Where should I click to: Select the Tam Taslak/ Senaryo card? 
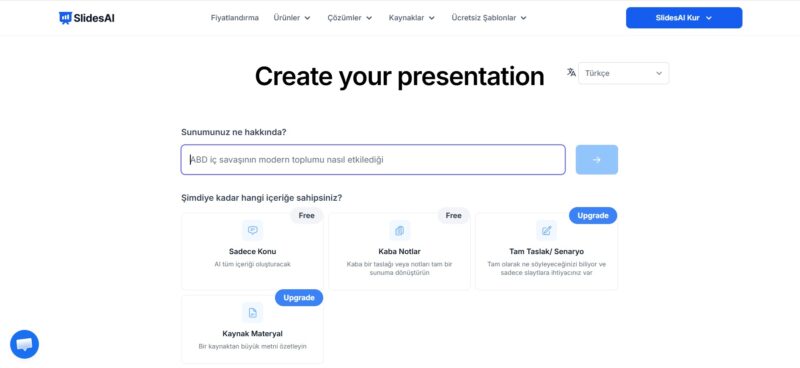click(546, 251)
